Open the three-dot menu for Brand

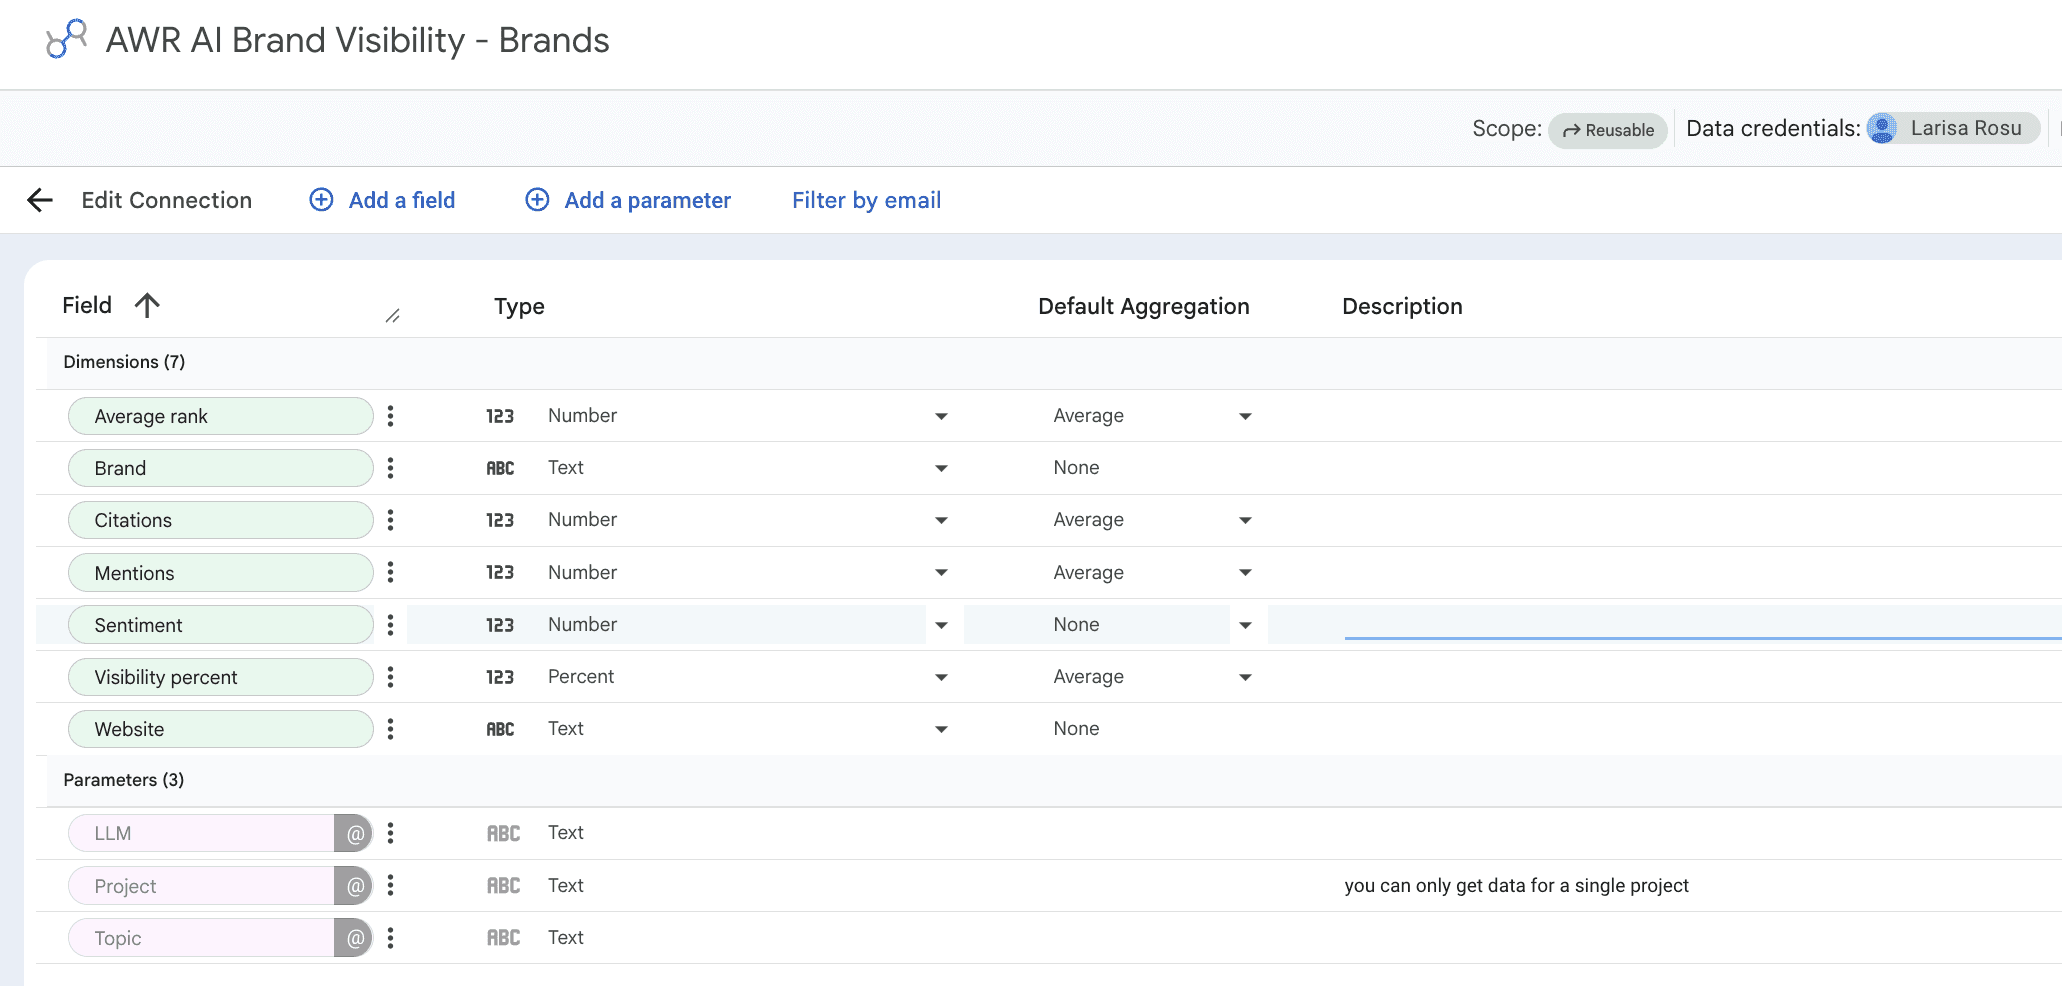coord(390,468)
